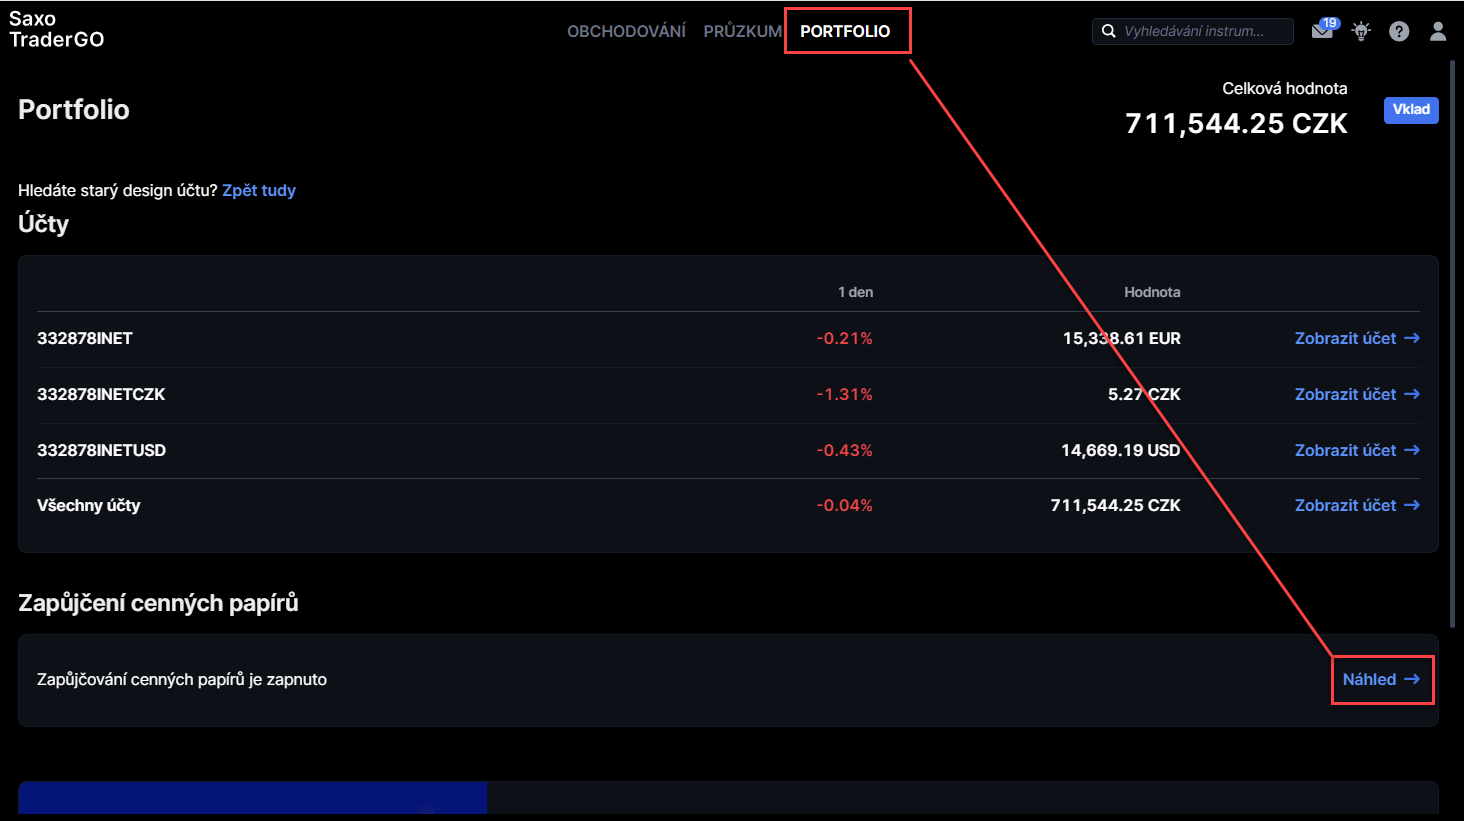
Task: Open Zobrazit účet for Všechny účty
Action: [x=1345, y=505]
